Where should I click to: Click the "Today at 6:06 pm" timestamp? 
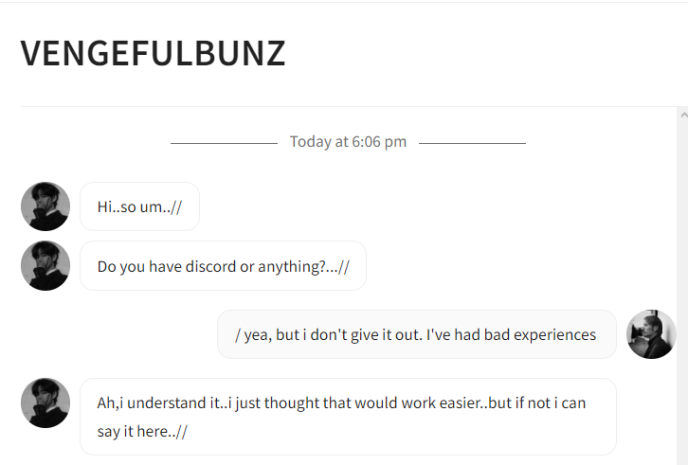pos(348,142)
